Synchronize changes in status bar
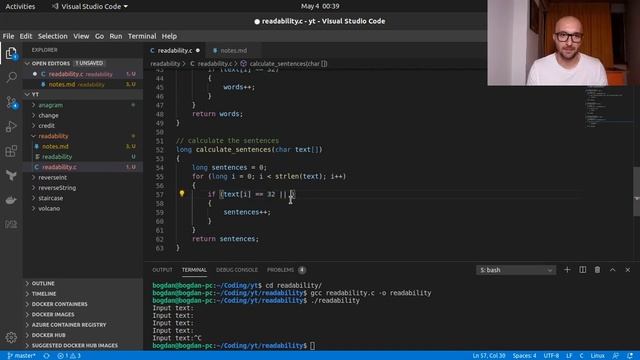This screenshot has height=360, width=640. point(47,356)
